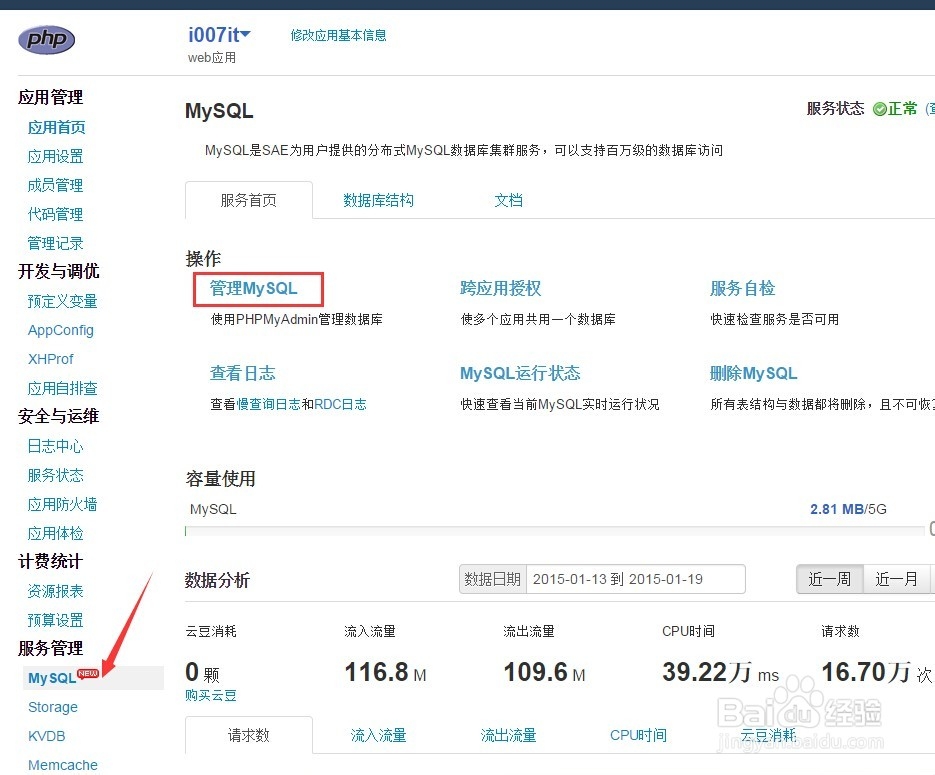Screen dimensions: 935x775
Task: Open 应用自排查 in sidebar
Action: click(x=62, y=388)
